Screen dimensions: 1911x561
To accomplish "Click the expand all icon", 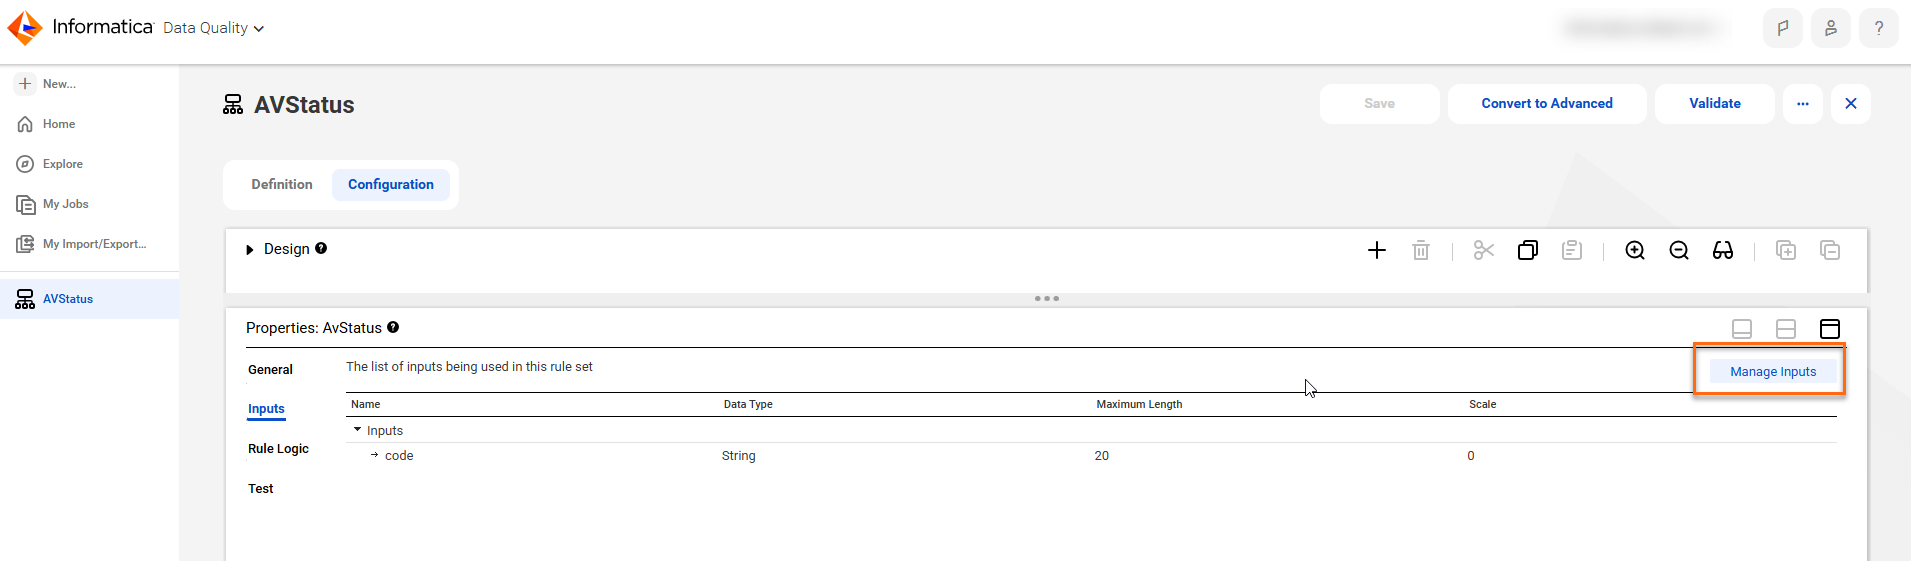I will (1785, 250).
